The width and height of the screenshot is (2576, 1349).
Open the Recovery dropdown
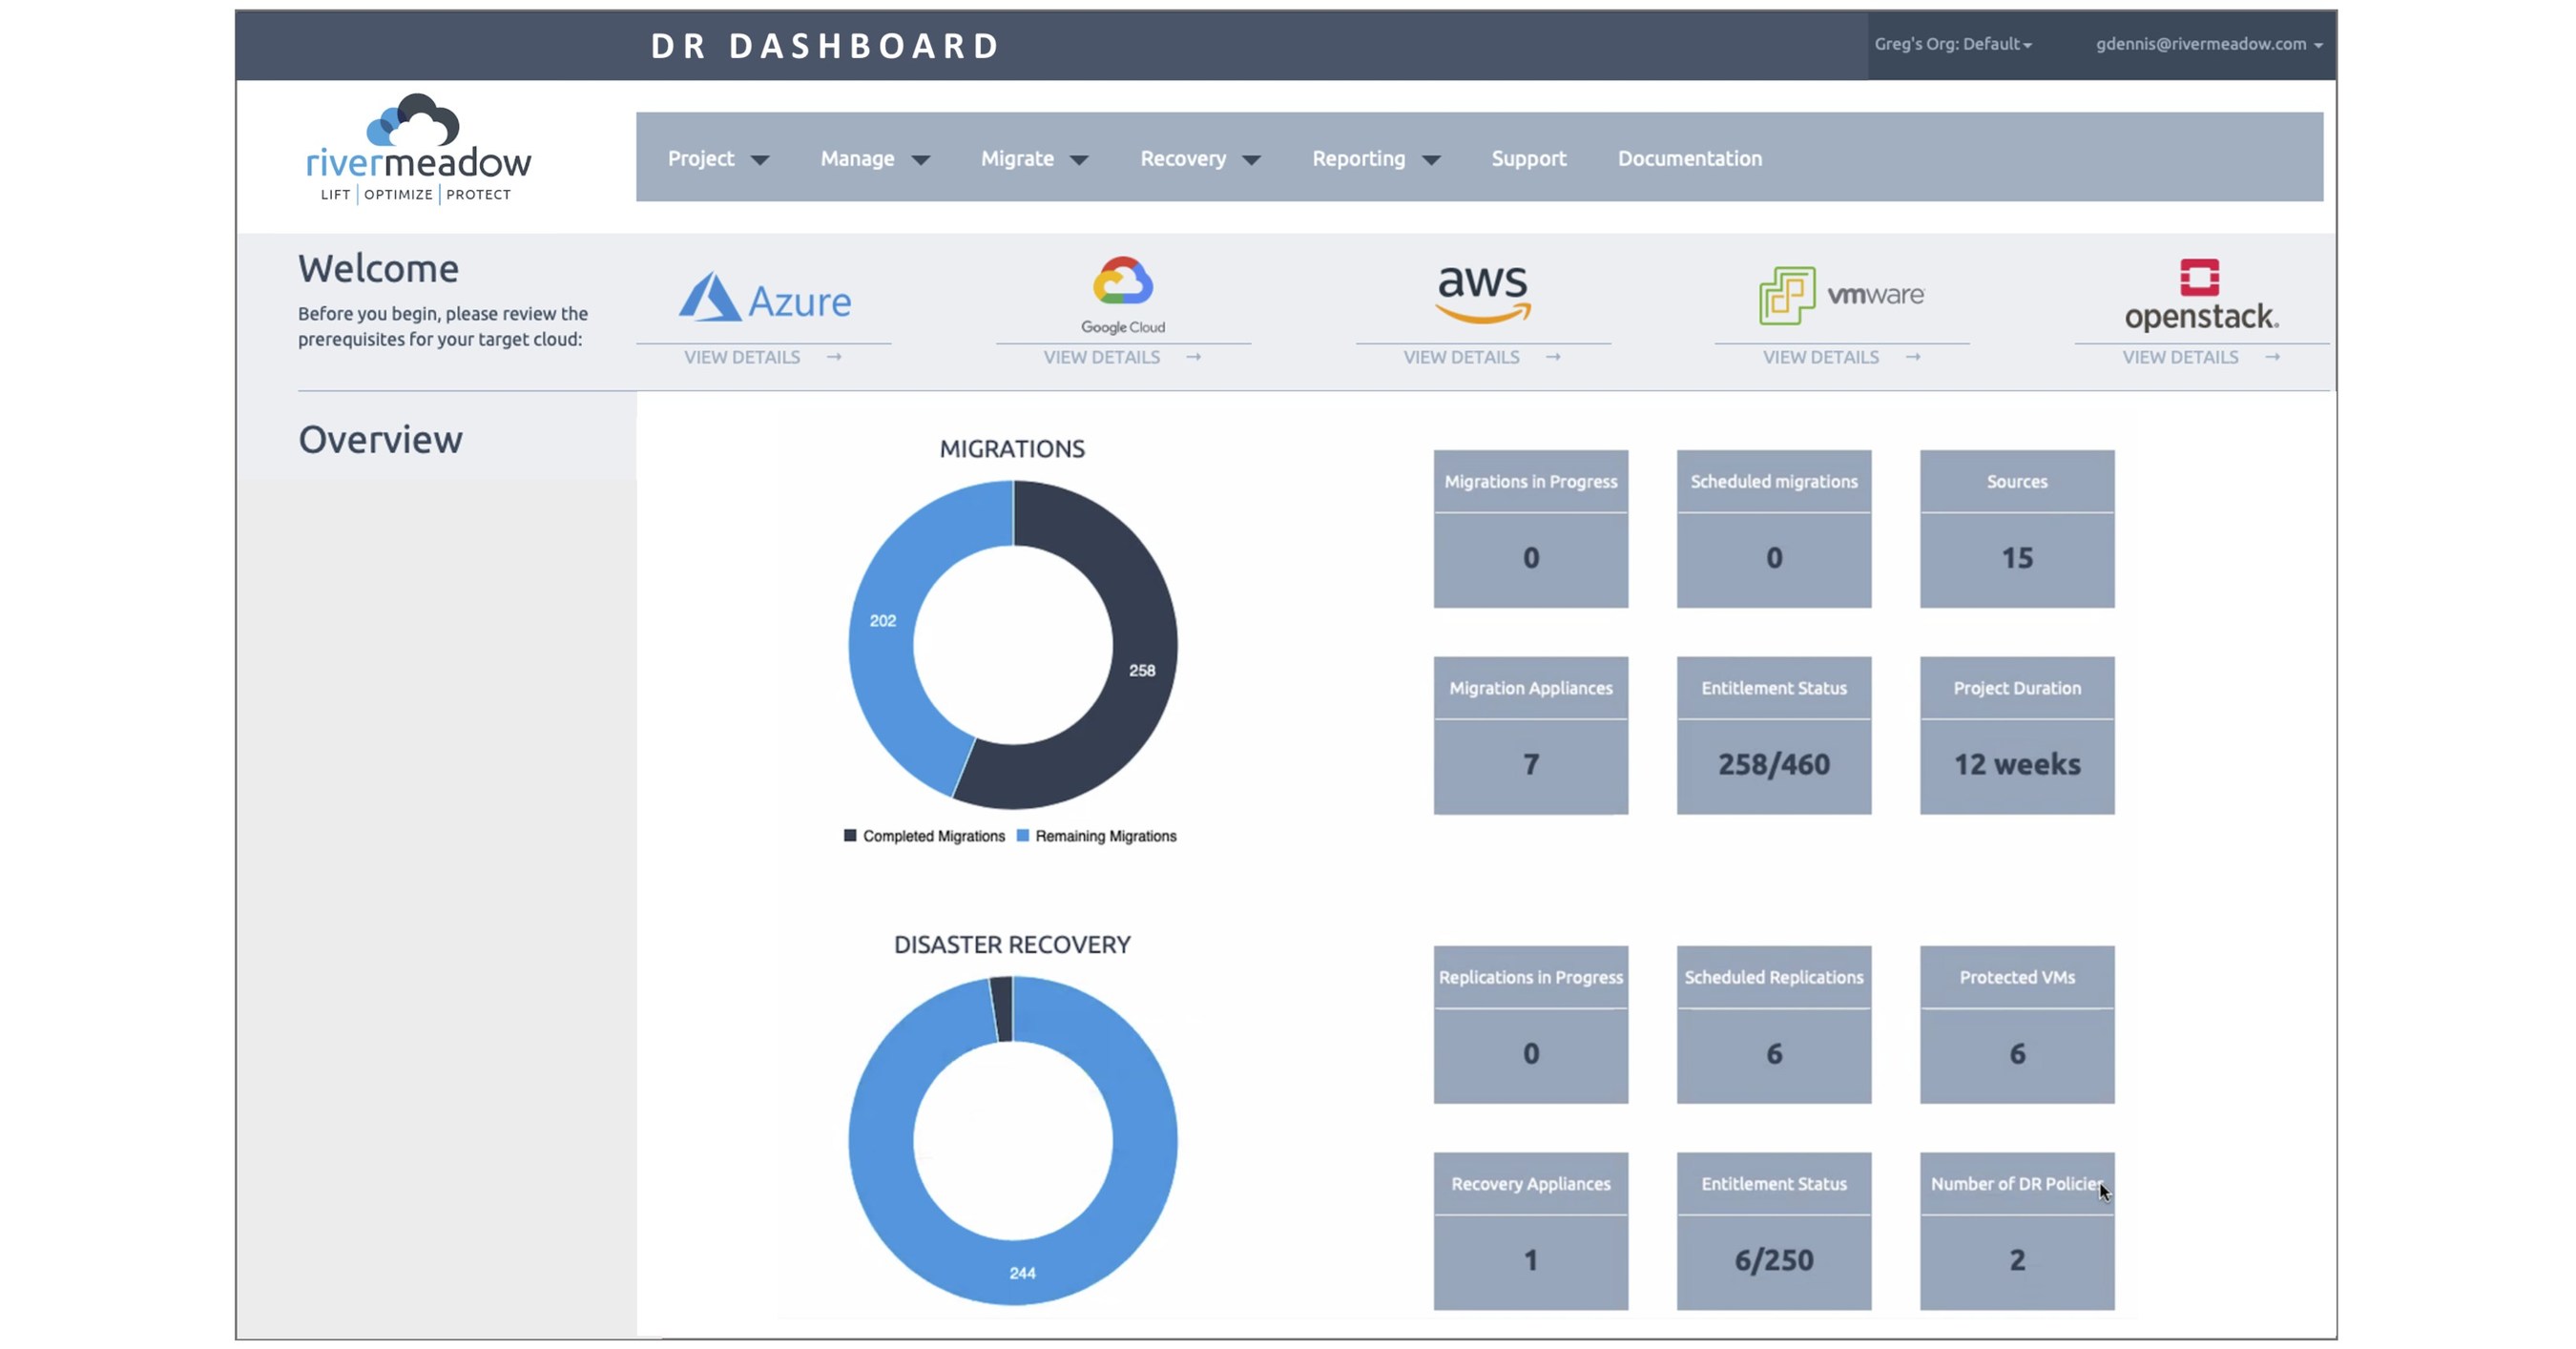tap(1198, 158)
